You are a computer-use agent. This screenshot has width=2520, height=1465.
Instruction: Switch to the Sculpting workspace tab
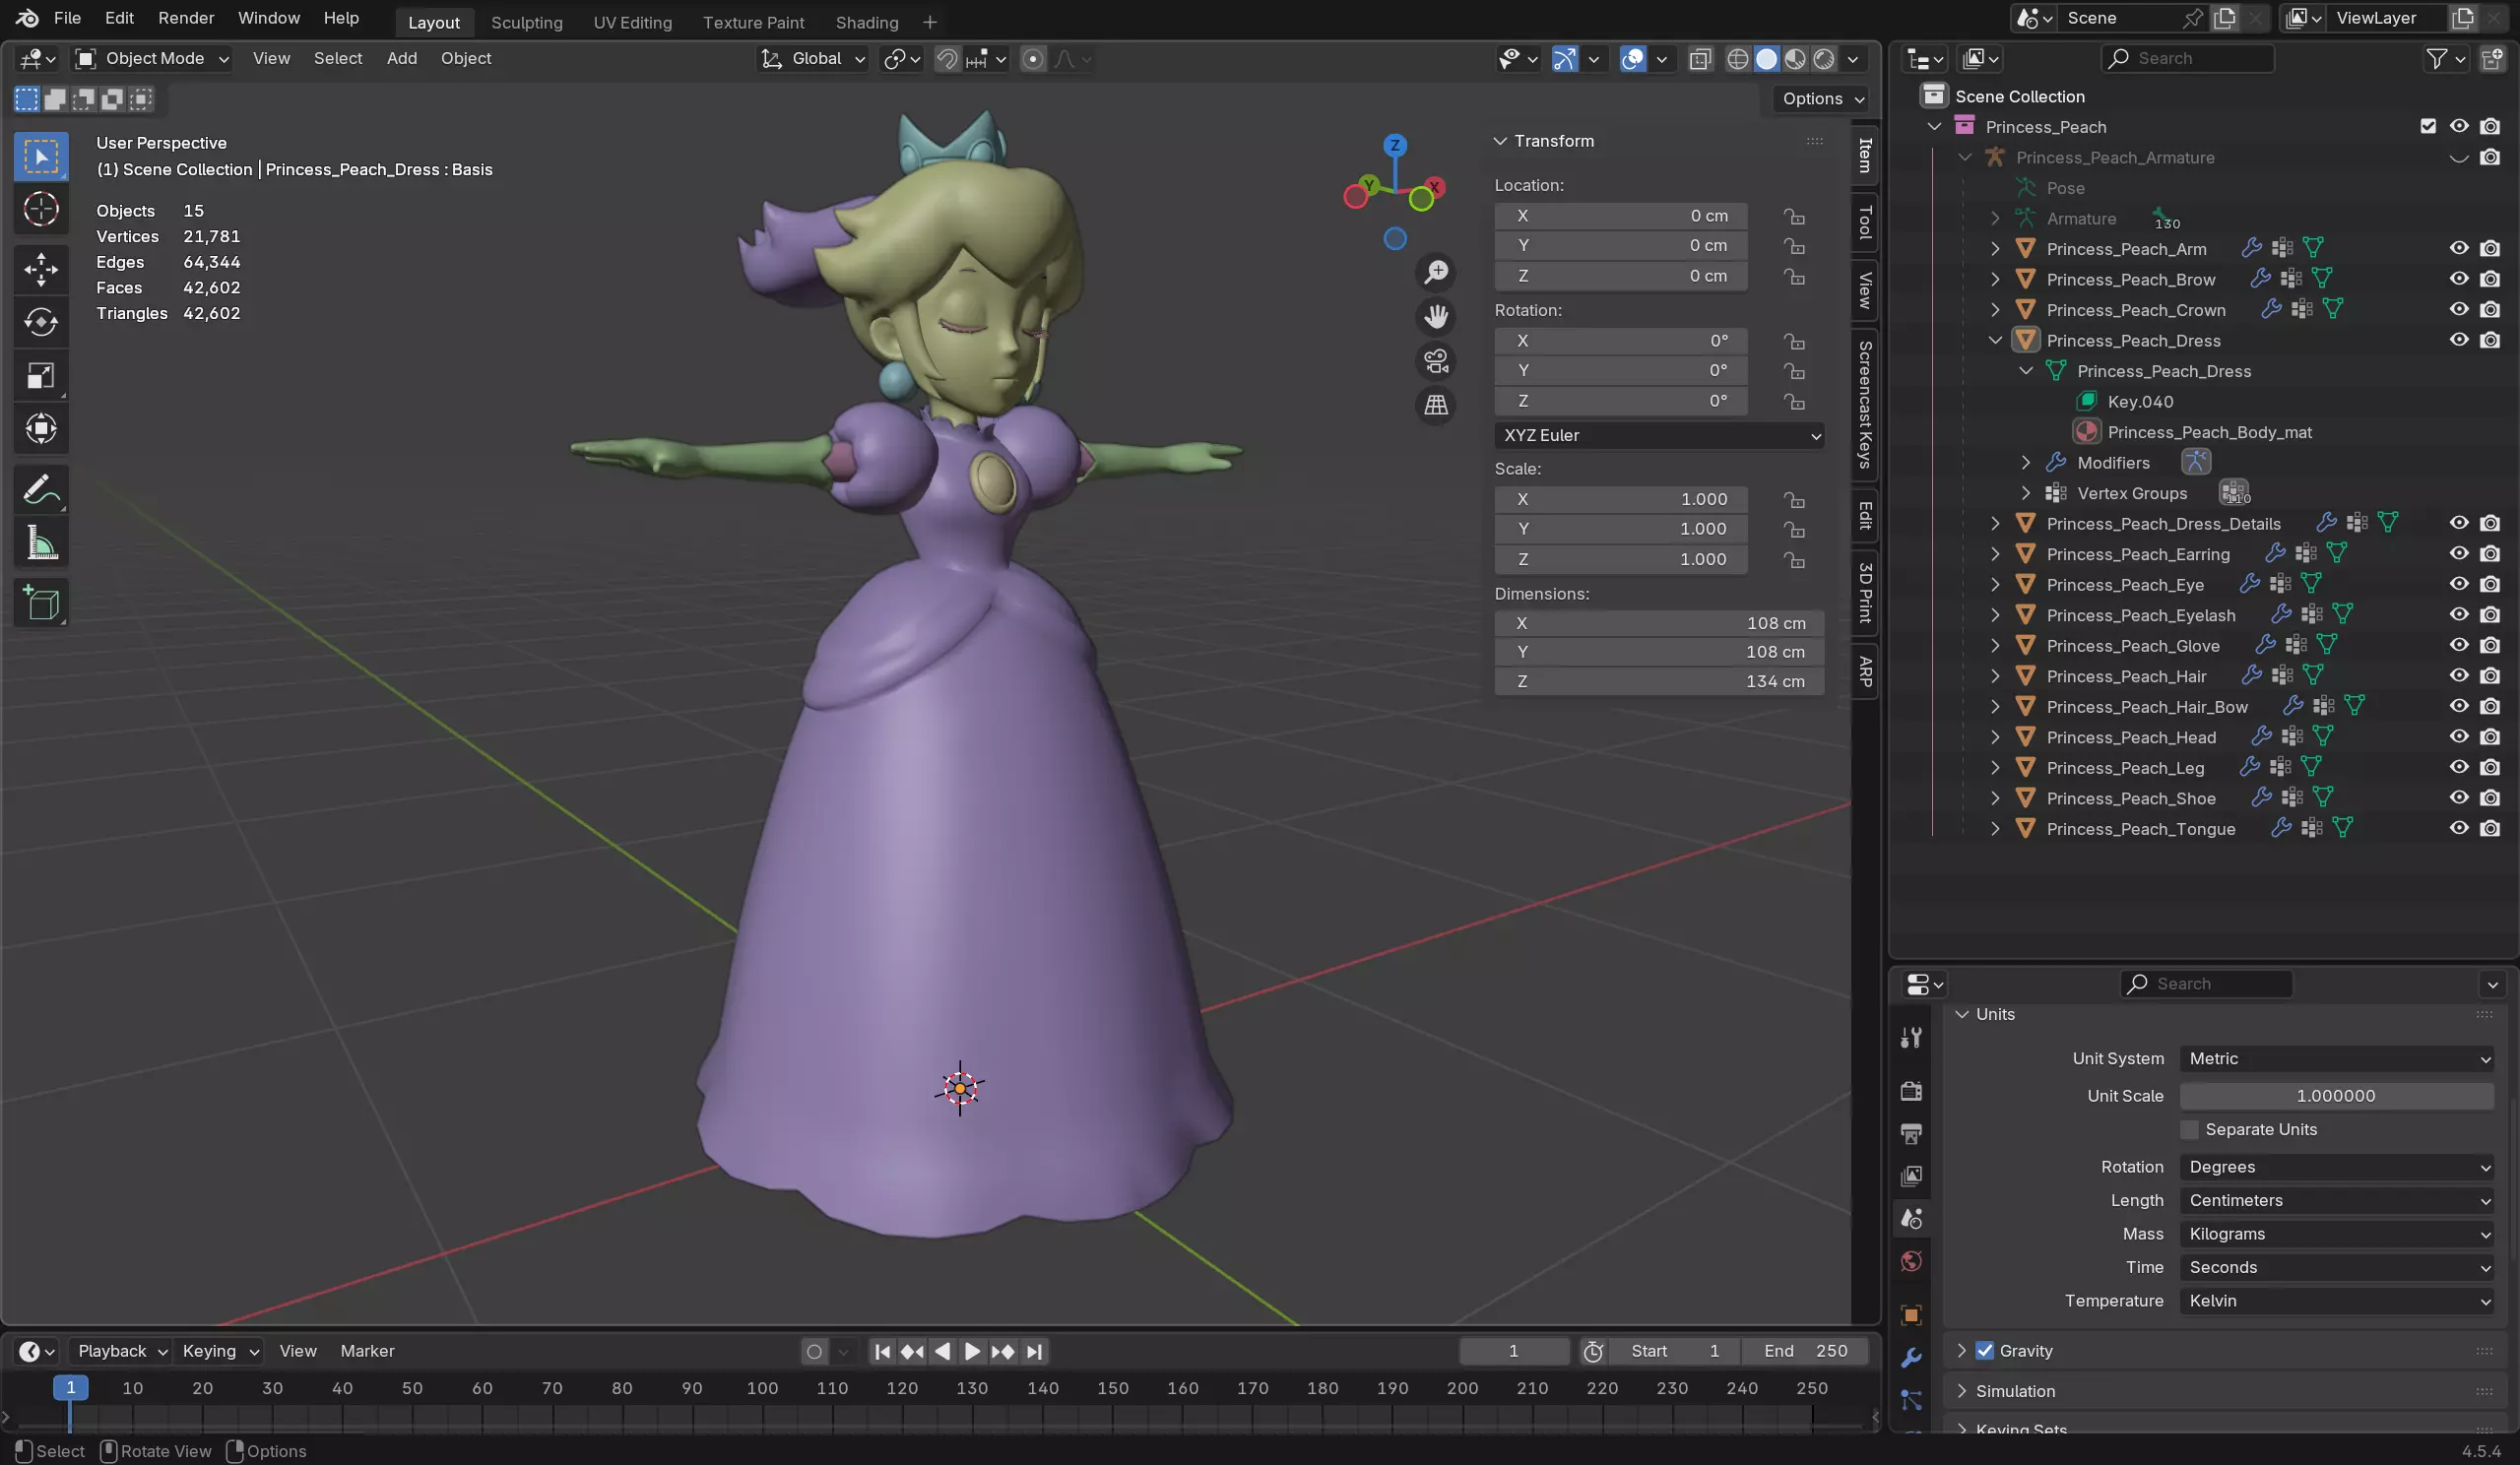point(526,22)
